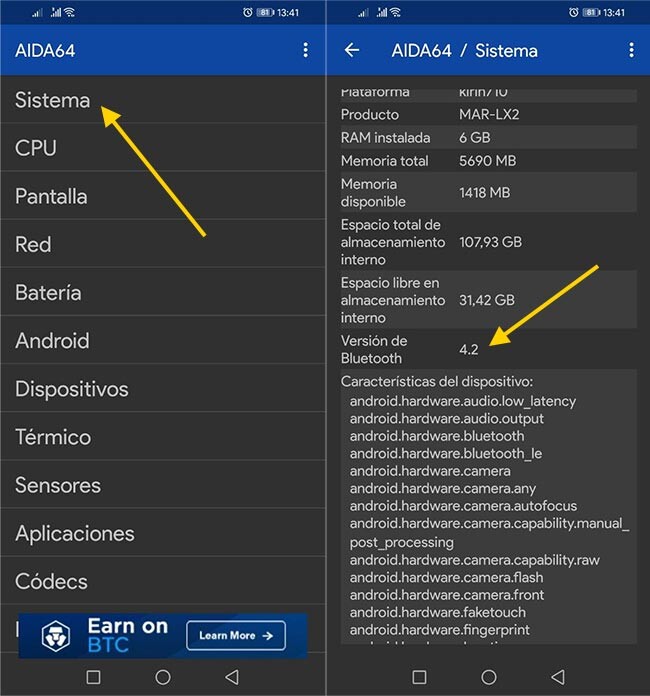Select Memoria total 5690 MB row

488,161
